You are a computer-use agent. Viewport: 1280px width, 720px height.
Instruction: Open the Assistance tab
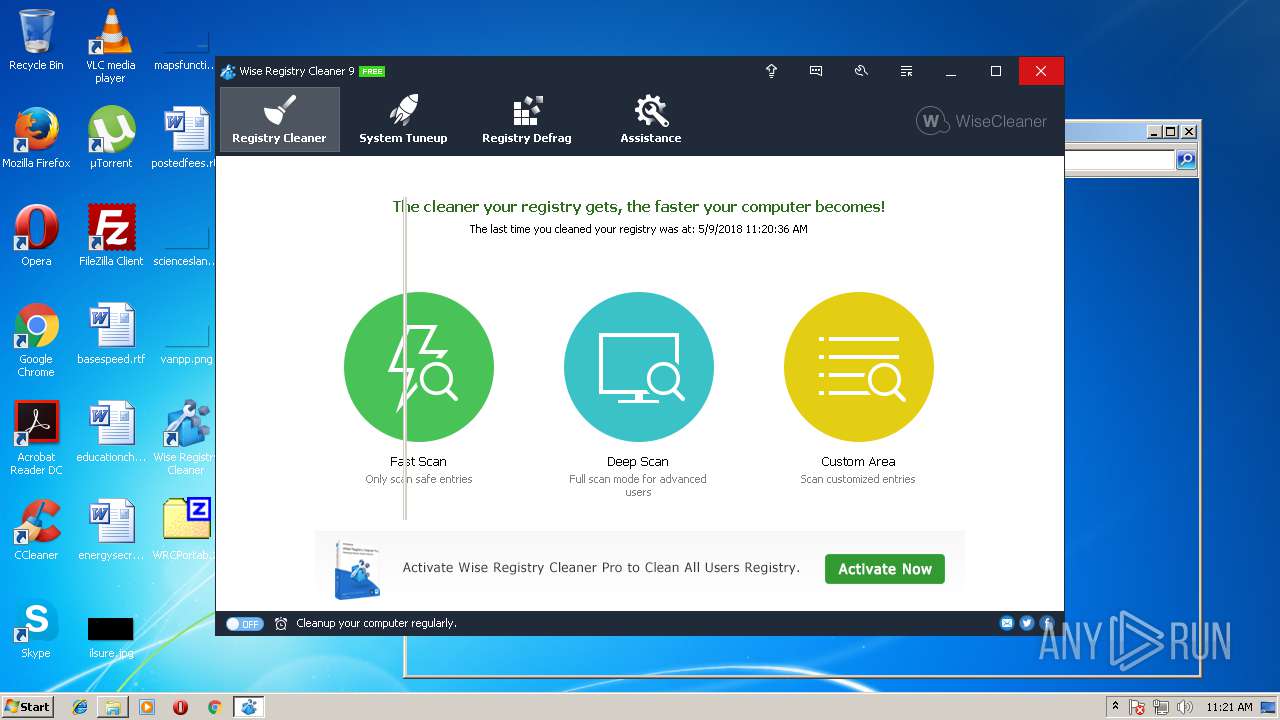651,119
